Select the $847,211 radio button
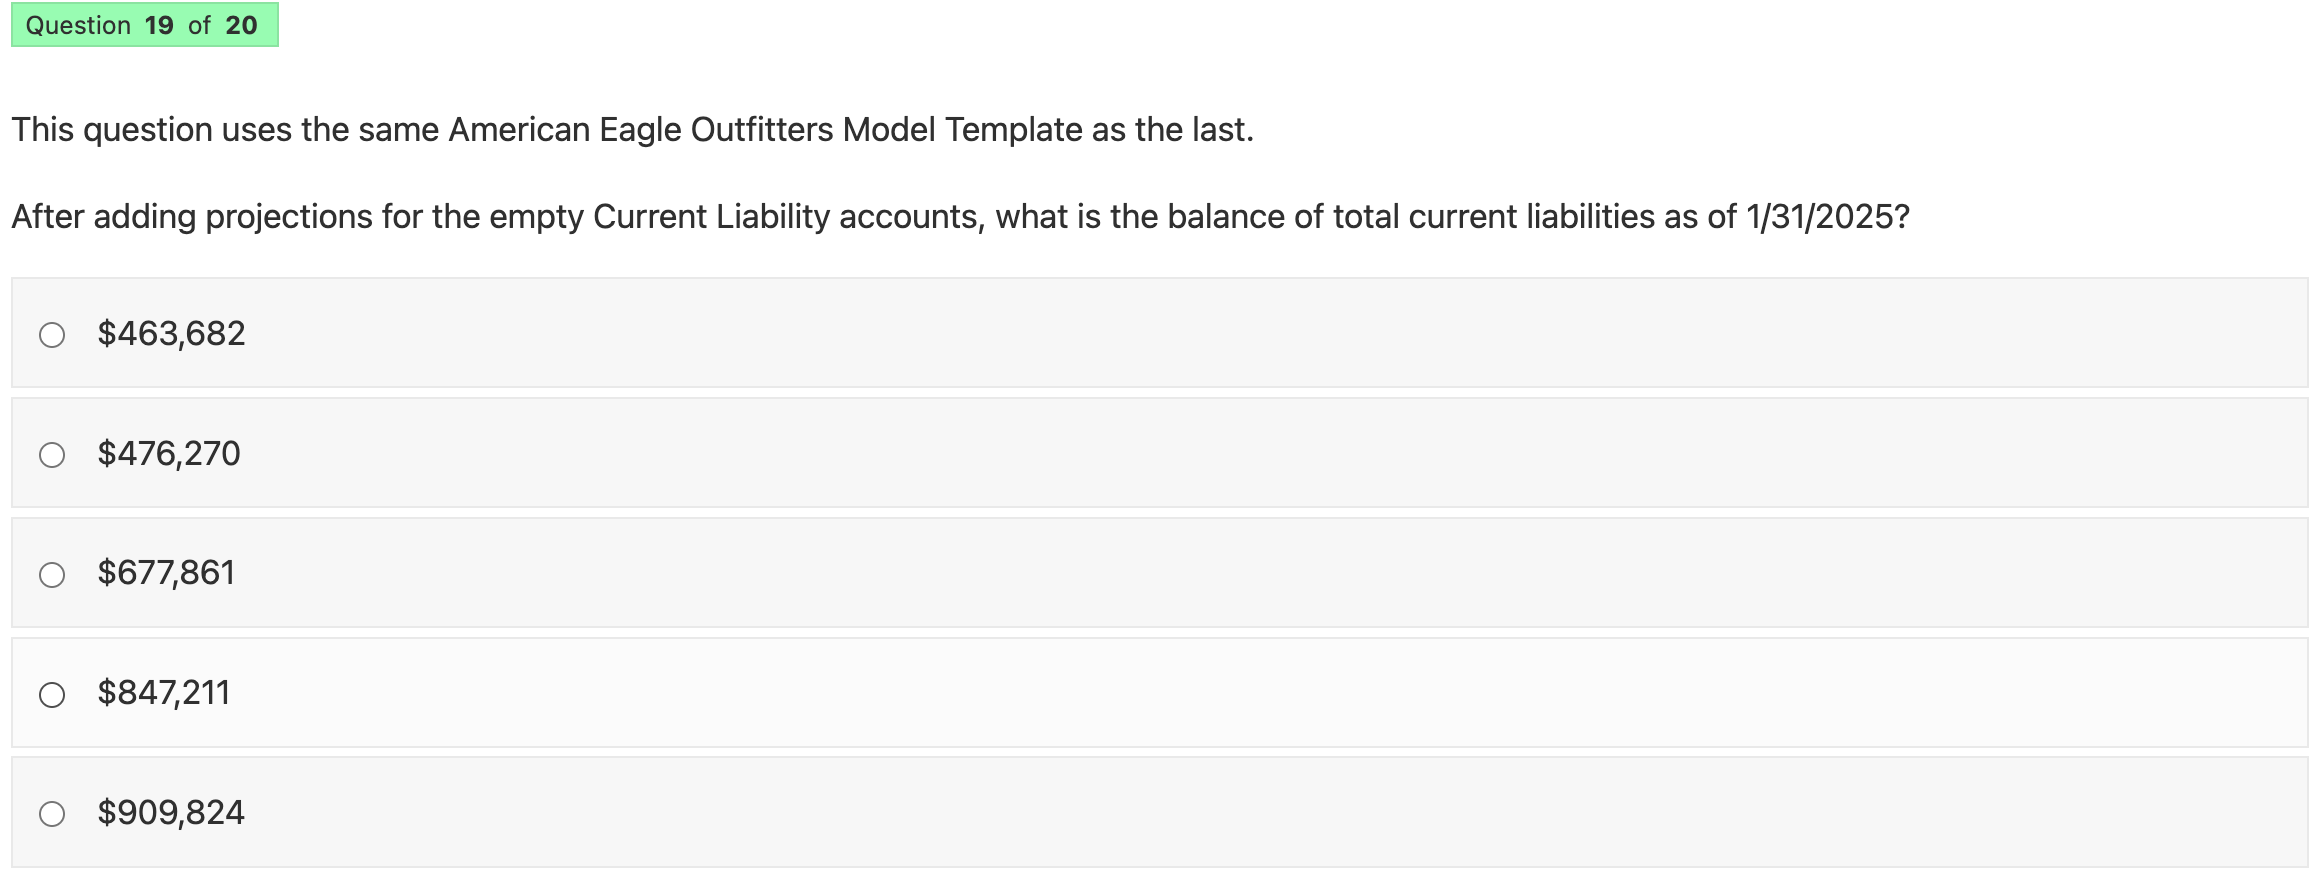Image resolution: width=2320 pixels, height=890 pixels. pos(54,694)
